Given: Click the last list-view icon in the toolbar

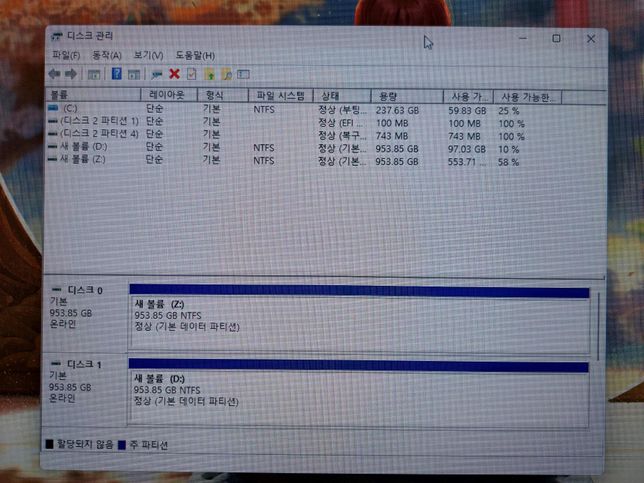Looking at the screenshot, I should click(x=243, y=74).
